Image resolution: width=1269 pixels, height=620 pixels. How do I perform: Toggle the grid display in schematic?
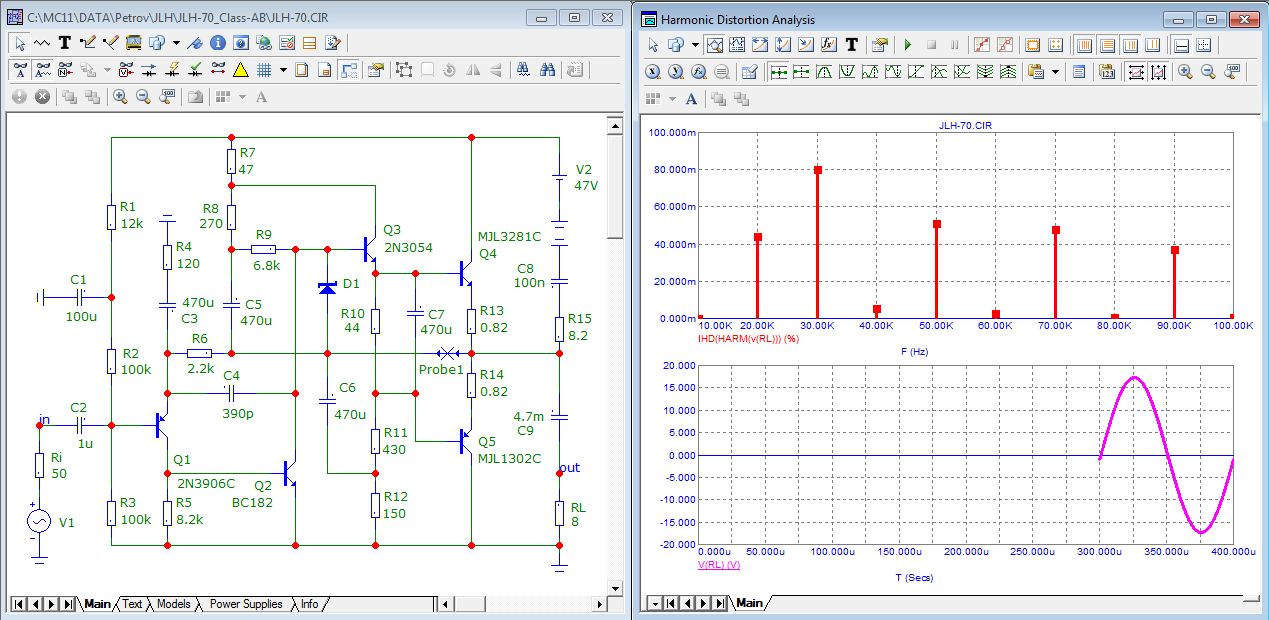264,70
